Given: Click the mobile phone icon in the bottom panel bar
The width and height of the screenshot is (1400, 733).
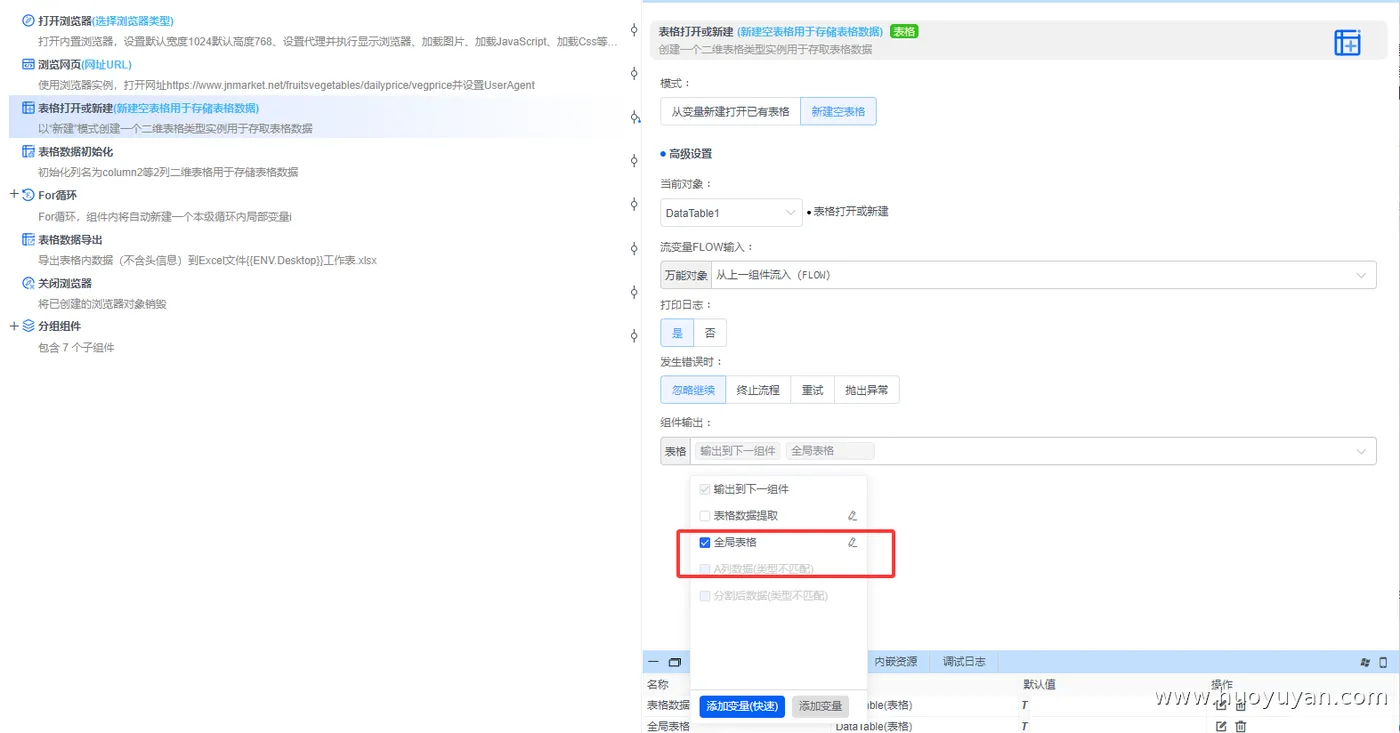Looking at the screenshot, I should point(1383,662).
